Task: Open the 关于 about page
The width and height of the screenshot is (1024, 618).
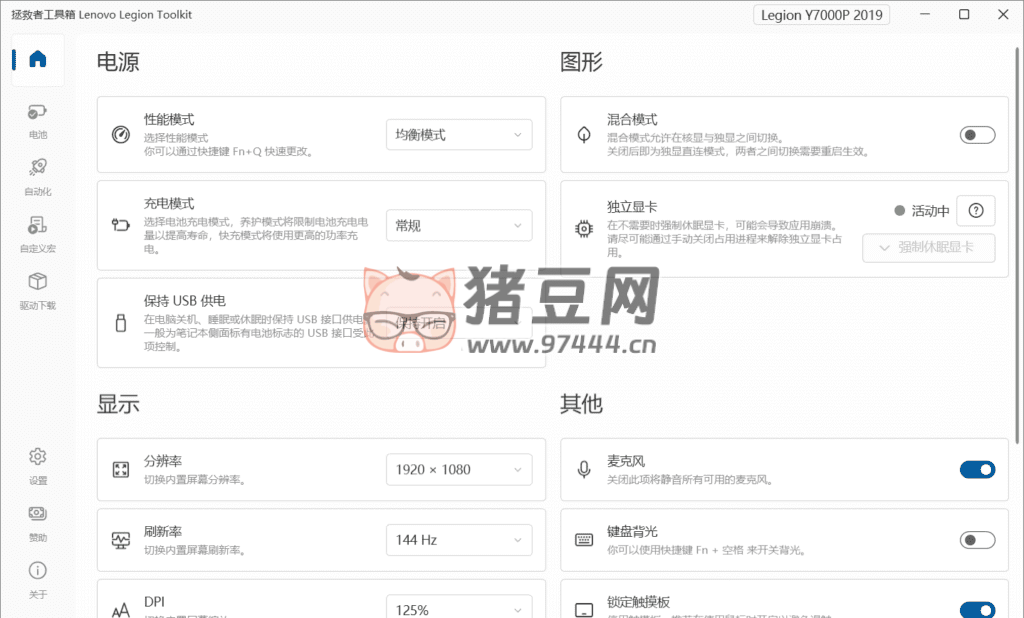Action: pyautogui.click(x=38, y=579)
